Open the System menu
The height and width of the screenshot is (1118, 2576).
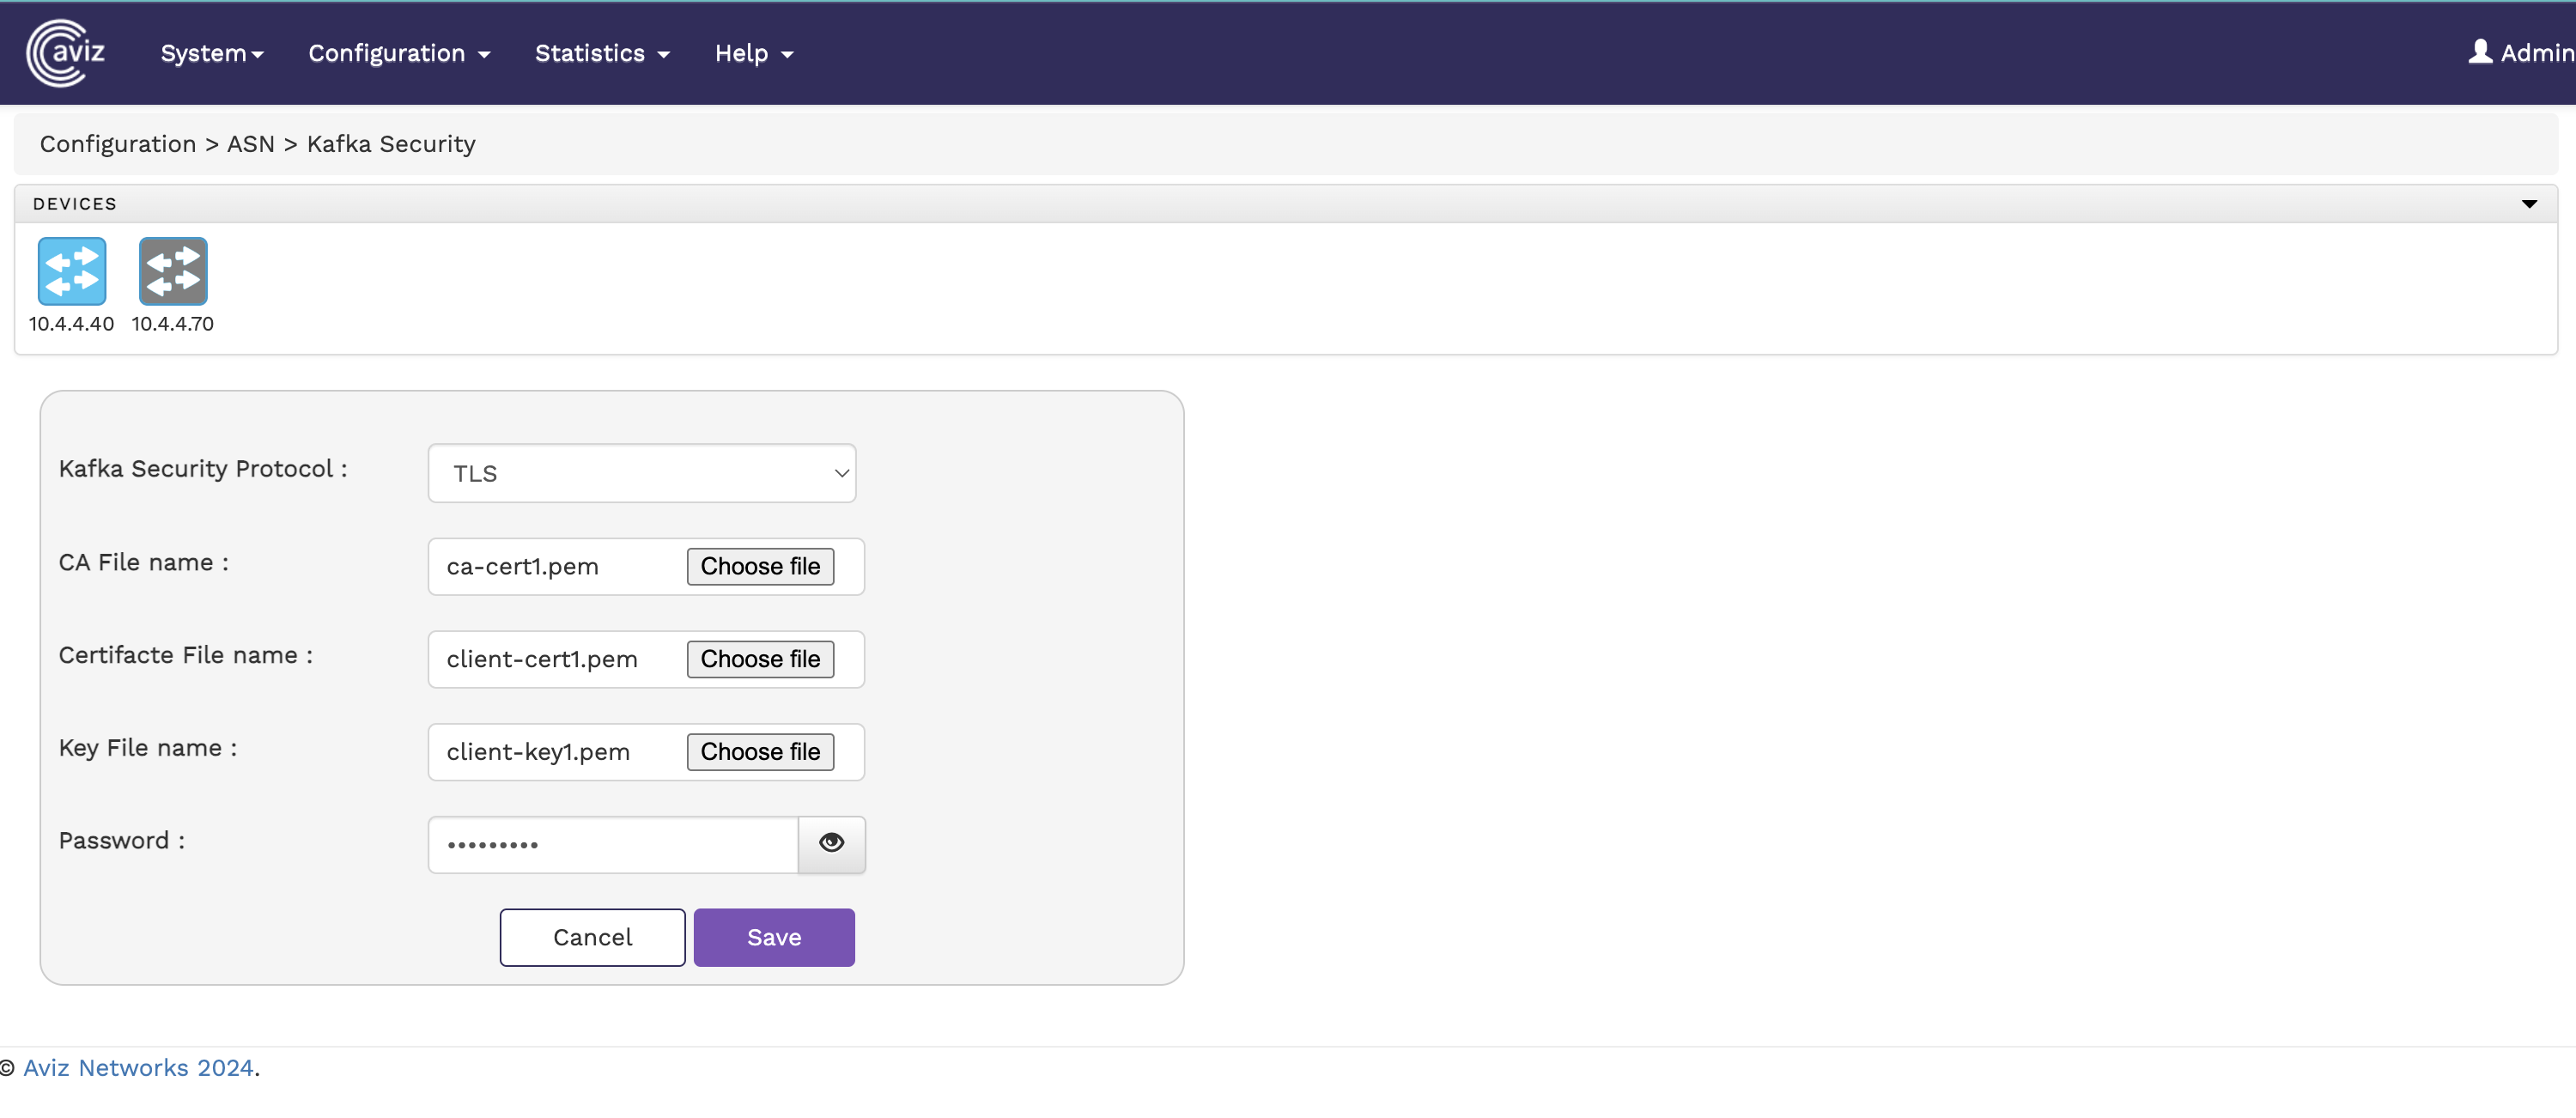tap(211, 54)
